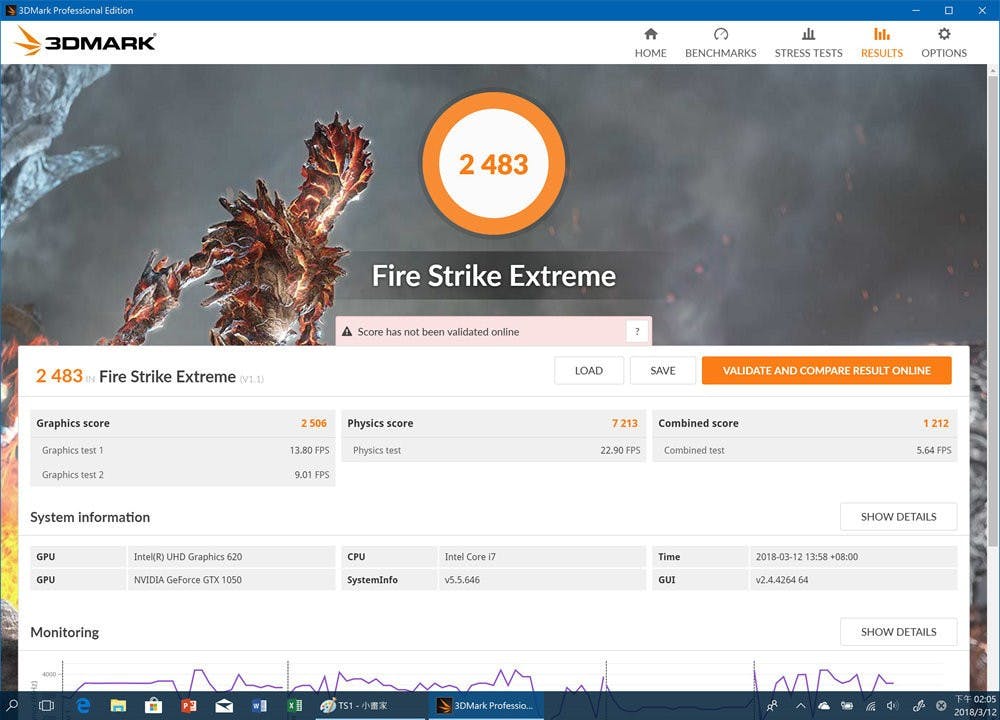Open the Mail app from the taskbar
The width and height of the screenshot is (1000, 720).
click(224, 705)
